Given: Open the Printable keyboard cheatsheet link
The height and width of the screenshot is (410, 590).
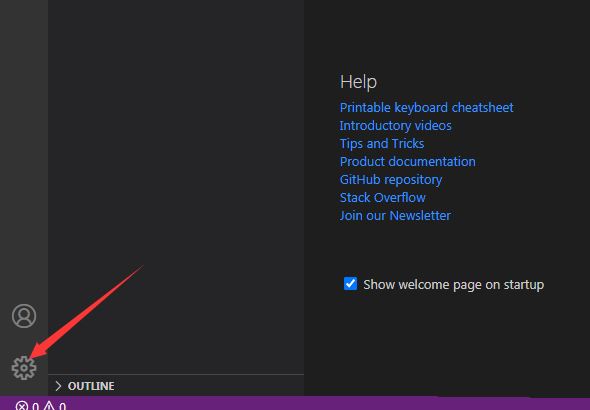Looking at the screenshot, I should (426, 108).
